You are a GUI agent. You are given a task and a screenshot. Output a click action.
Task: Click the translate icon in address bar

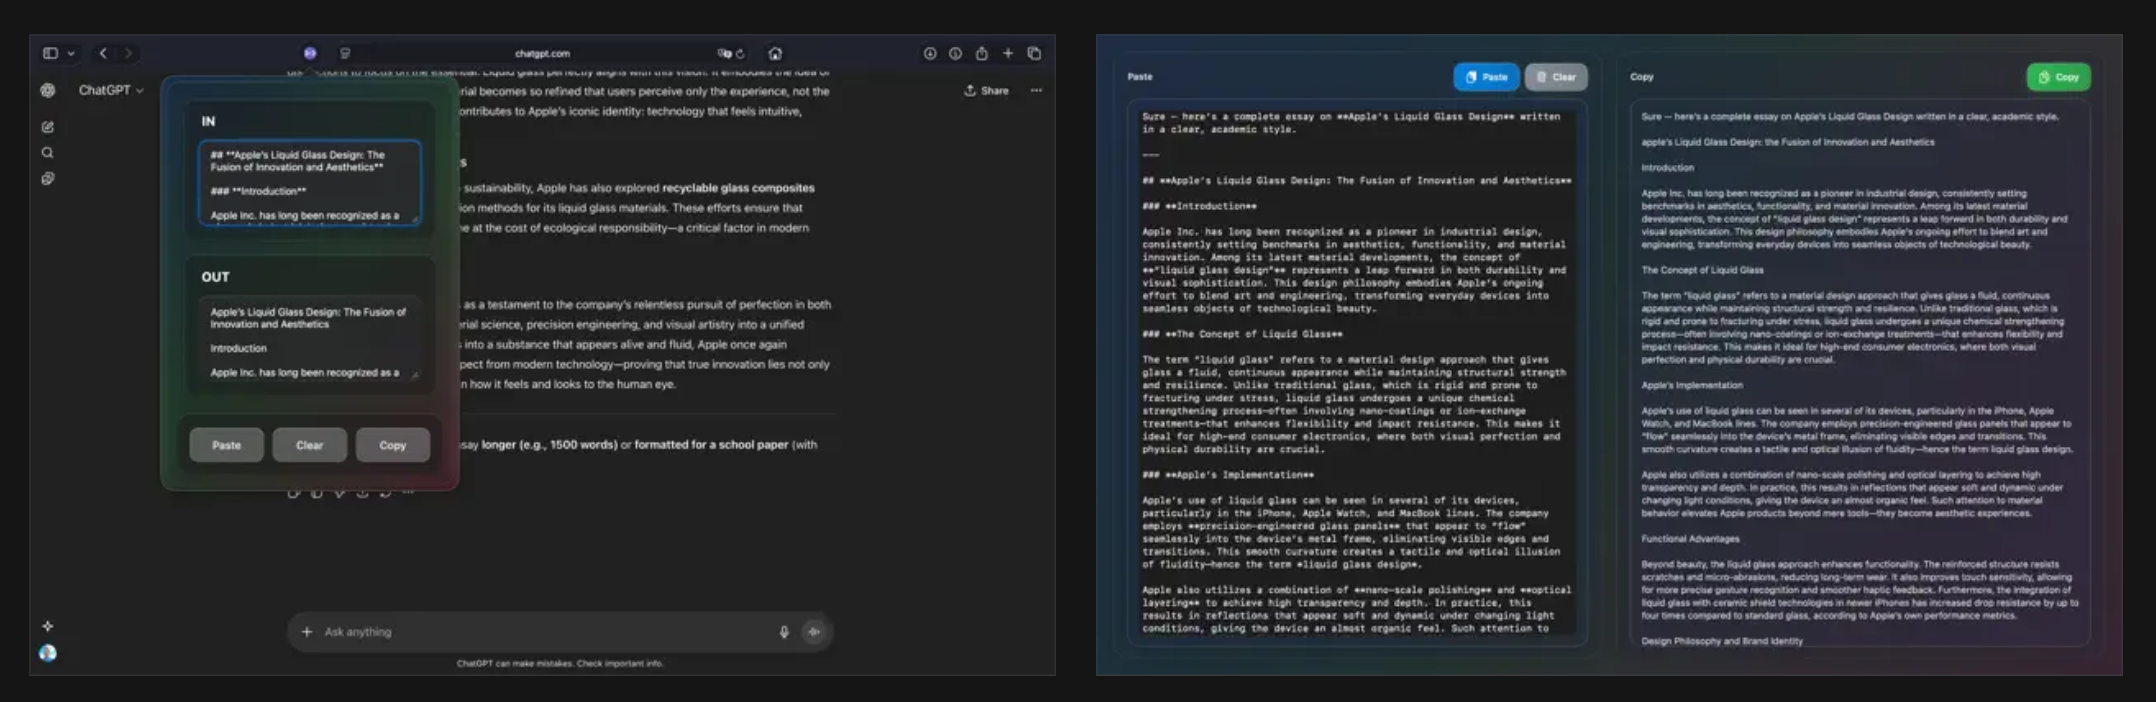(723, 54)
